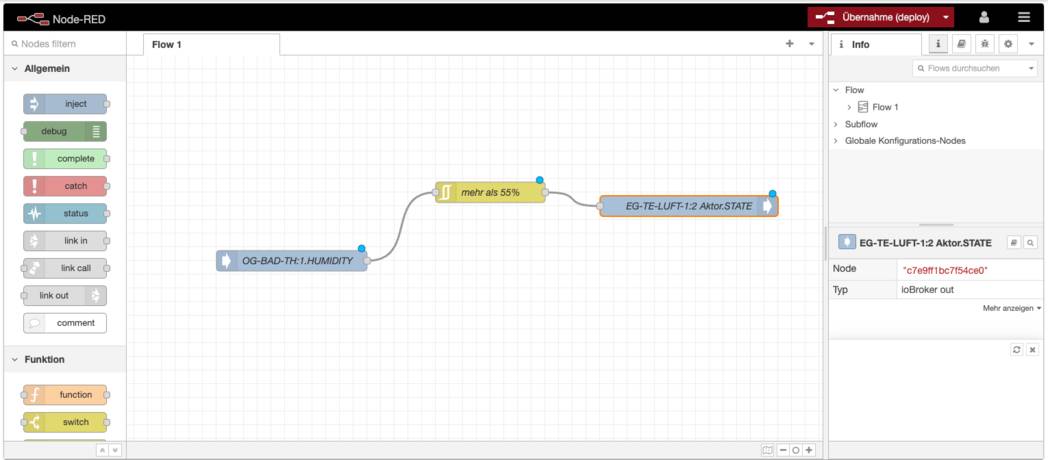Click Mehr anzeigen to show more properties

(x=1011, y=308)
